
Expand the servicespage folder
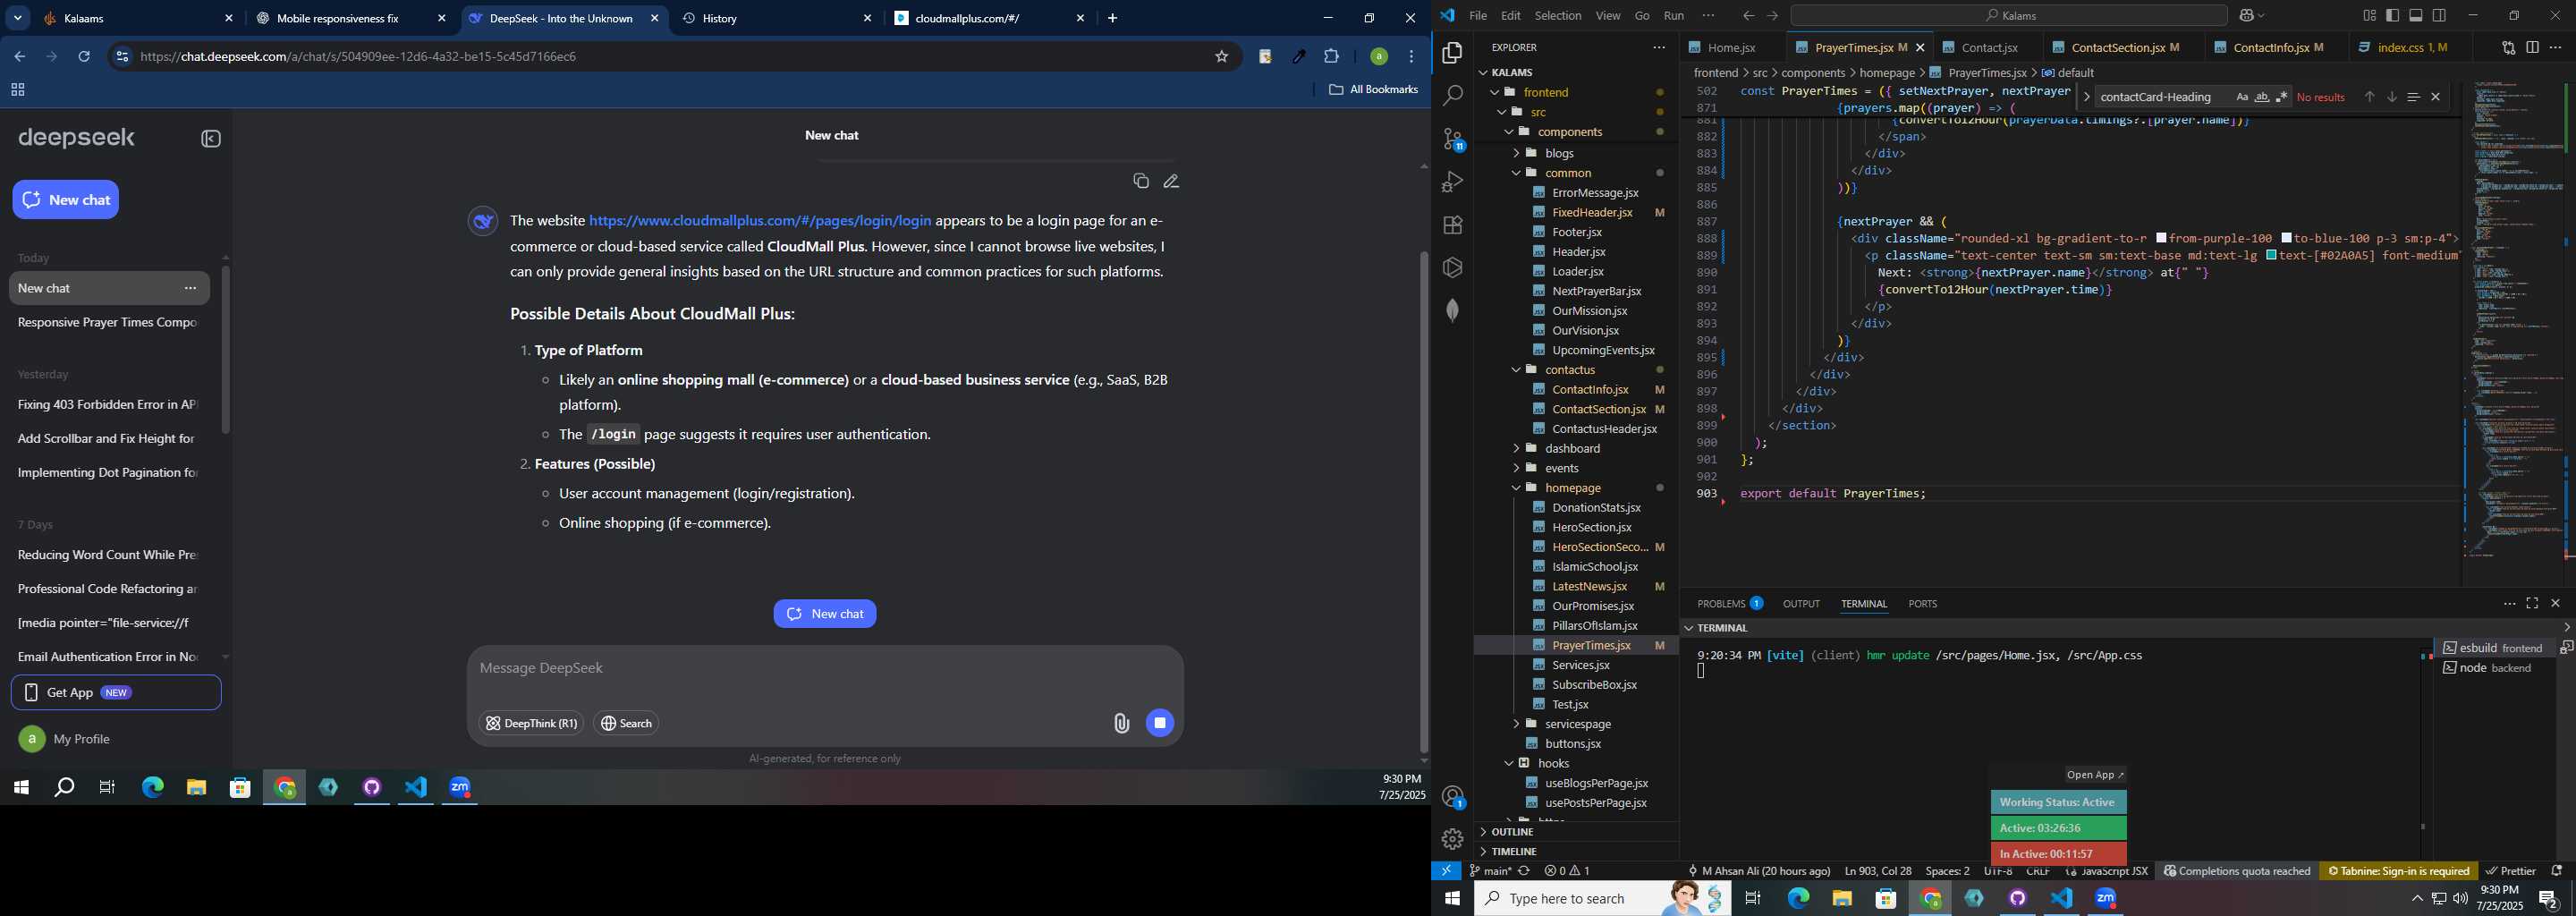click(1516, 724)
